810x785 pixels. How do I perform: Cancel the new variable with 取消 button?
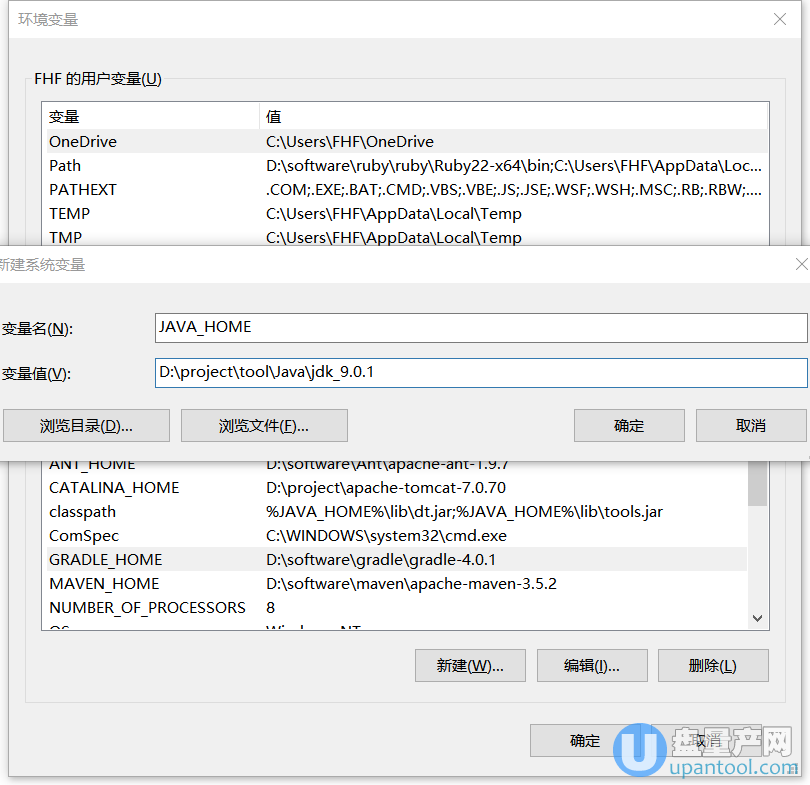[751, 426]
